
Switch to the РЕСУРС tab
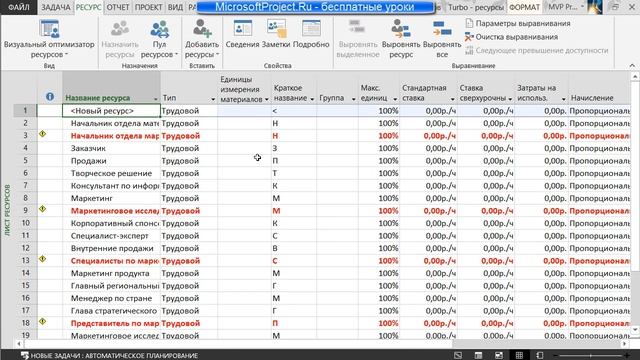[x=89, y=7]
